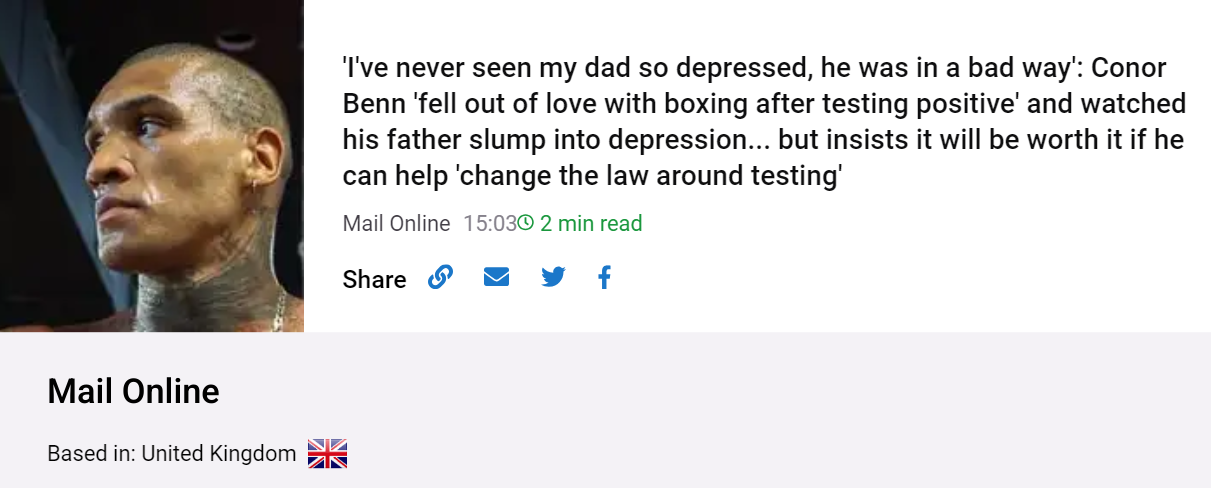Click the first line of the headline quote
The height and width of the screenshot is (488, 1211).
coord(755,68)
